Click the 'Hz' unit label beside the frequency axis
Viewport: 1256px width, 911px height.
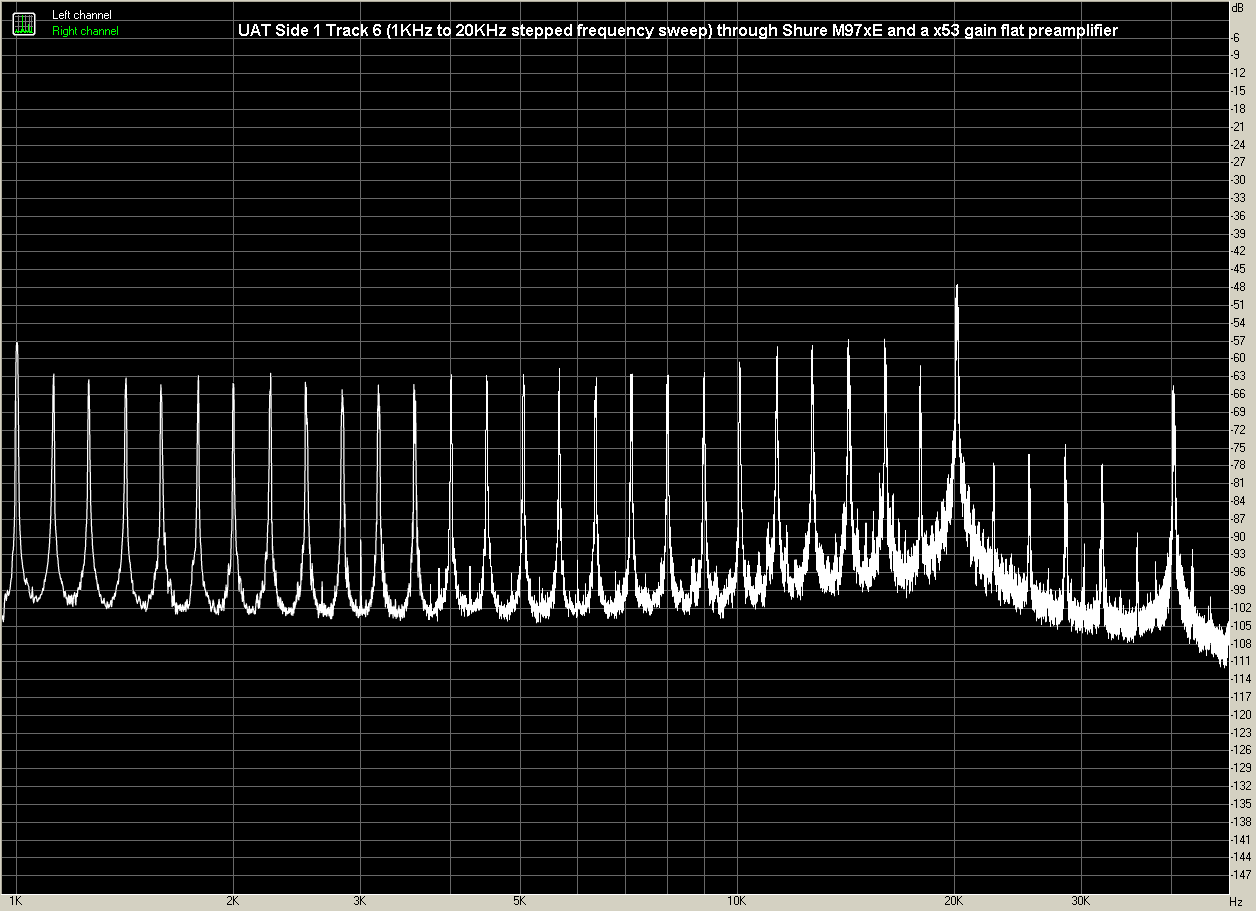[x=1237, y=902]
